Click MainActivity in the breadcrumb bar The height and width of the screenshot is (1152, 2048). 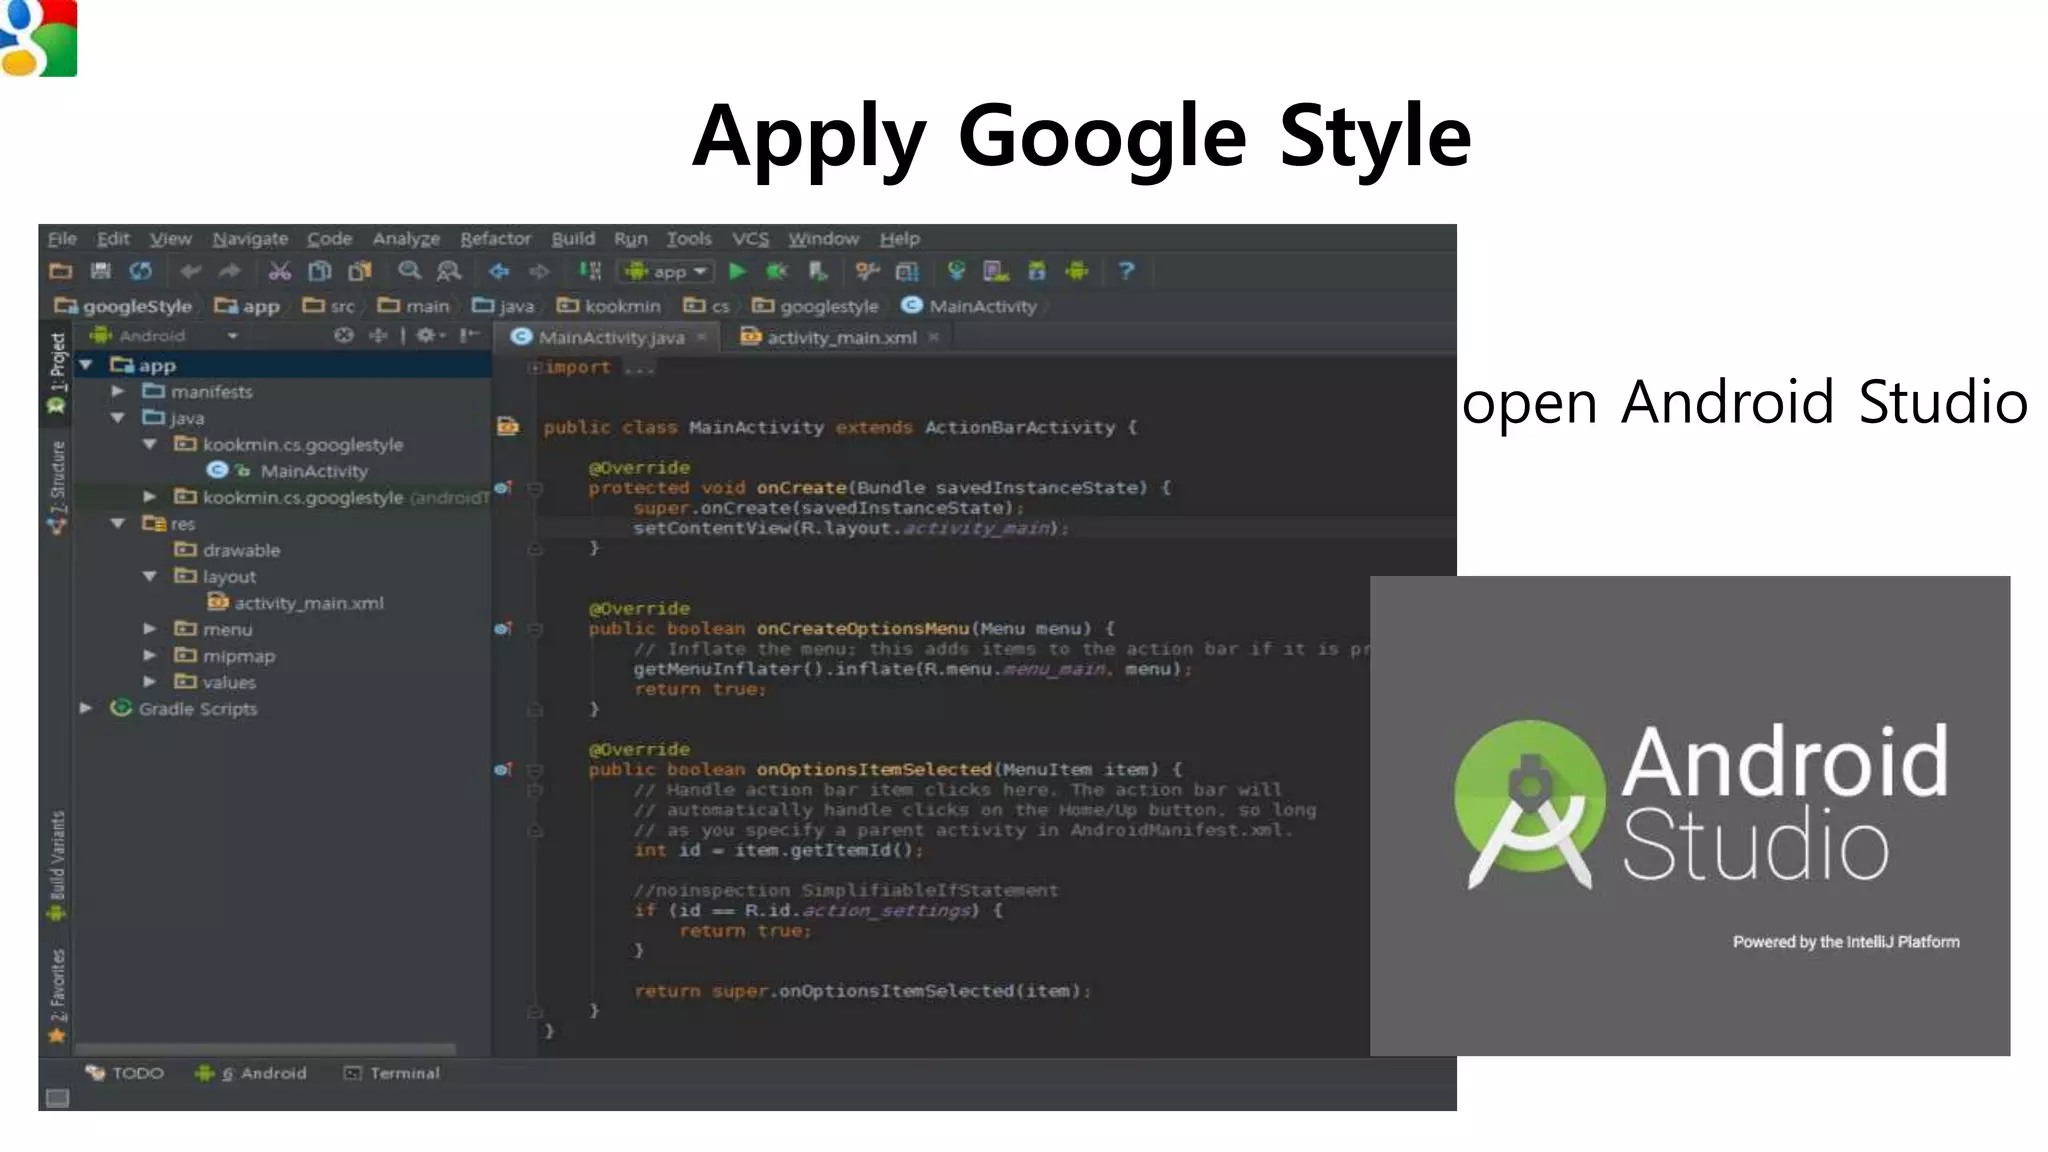[970, 306]
